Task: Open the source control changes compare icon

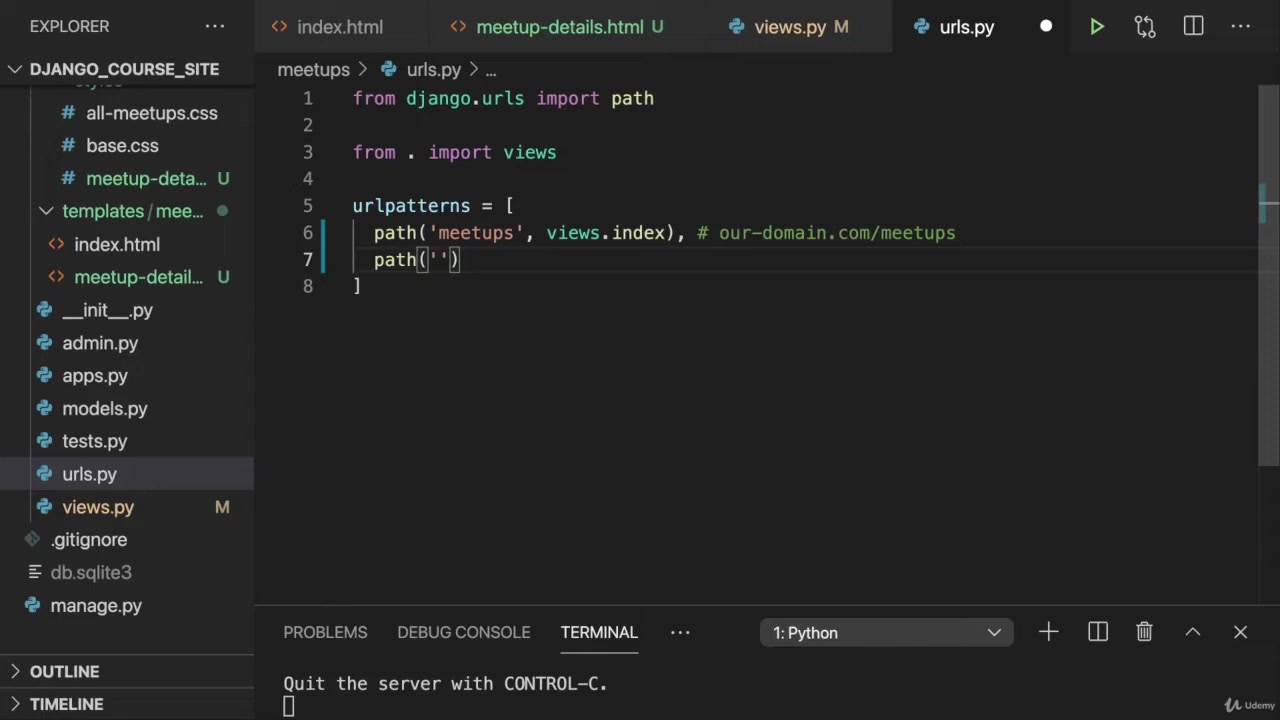Action: click(x=1145, y=27)
